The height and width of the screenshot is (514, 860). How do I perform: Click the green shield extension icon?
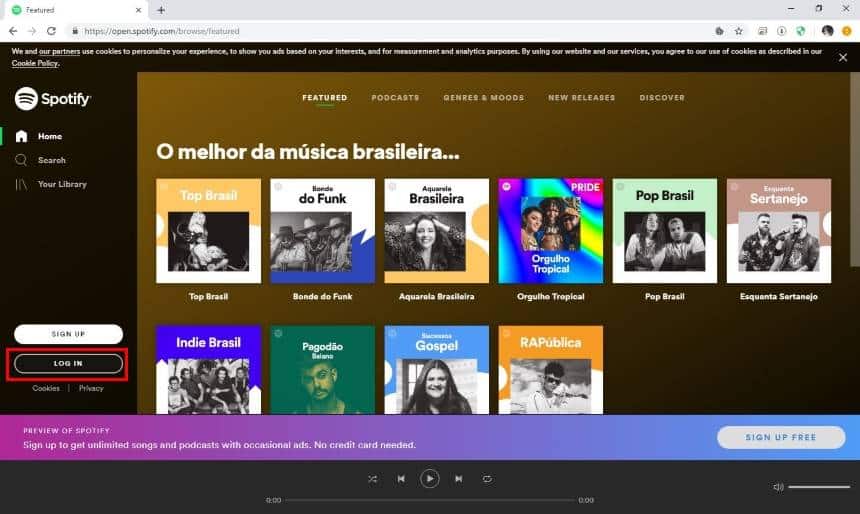click(801, 31)
